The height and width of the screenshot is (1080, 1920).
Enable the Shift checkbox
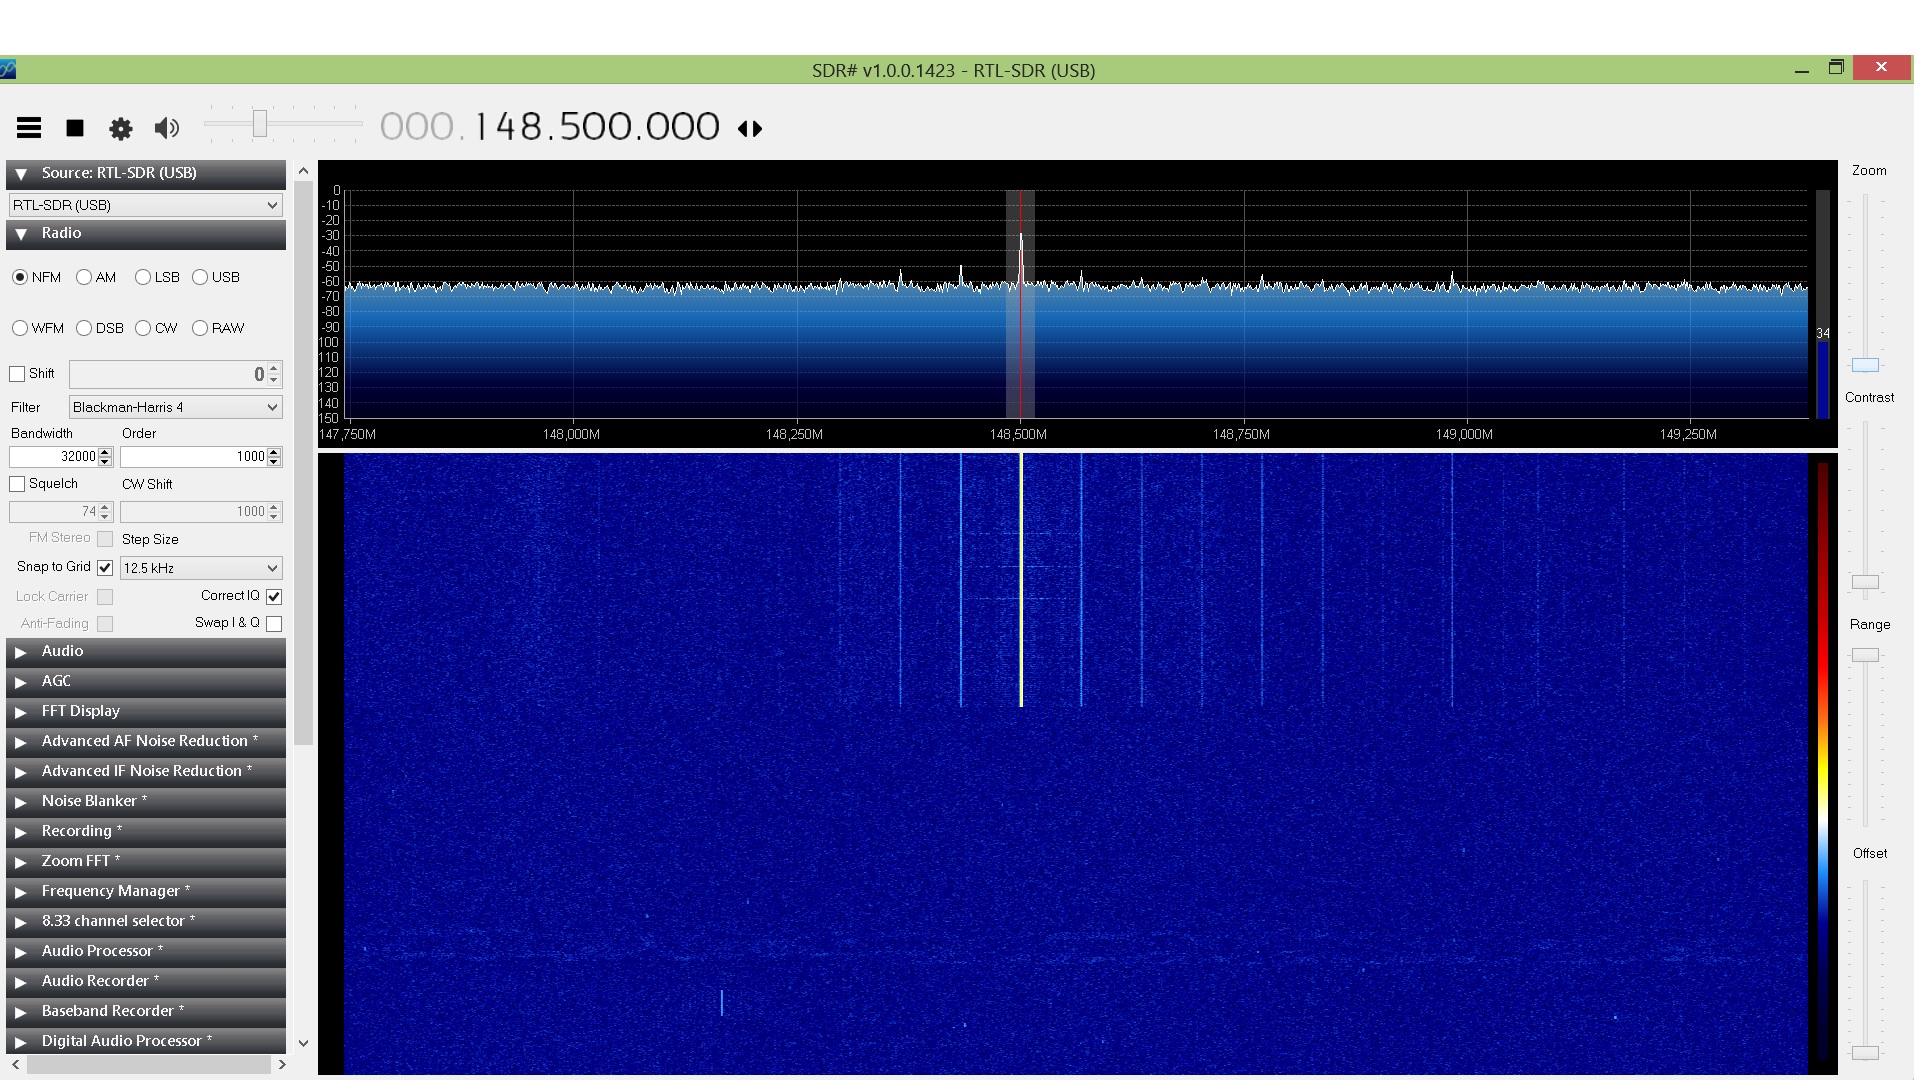coord(17,374)
